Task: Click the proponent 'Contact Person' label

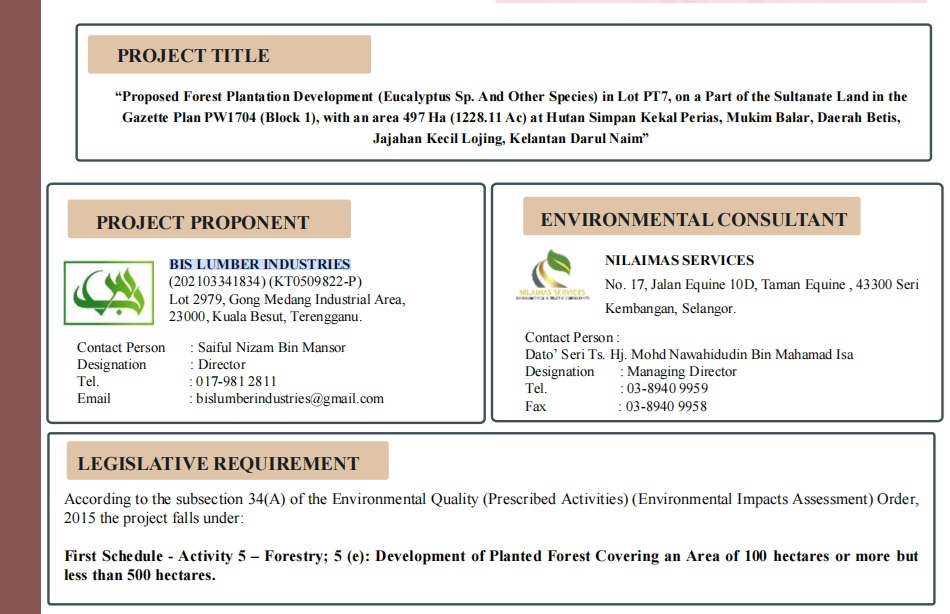Action: click(121, 347)
